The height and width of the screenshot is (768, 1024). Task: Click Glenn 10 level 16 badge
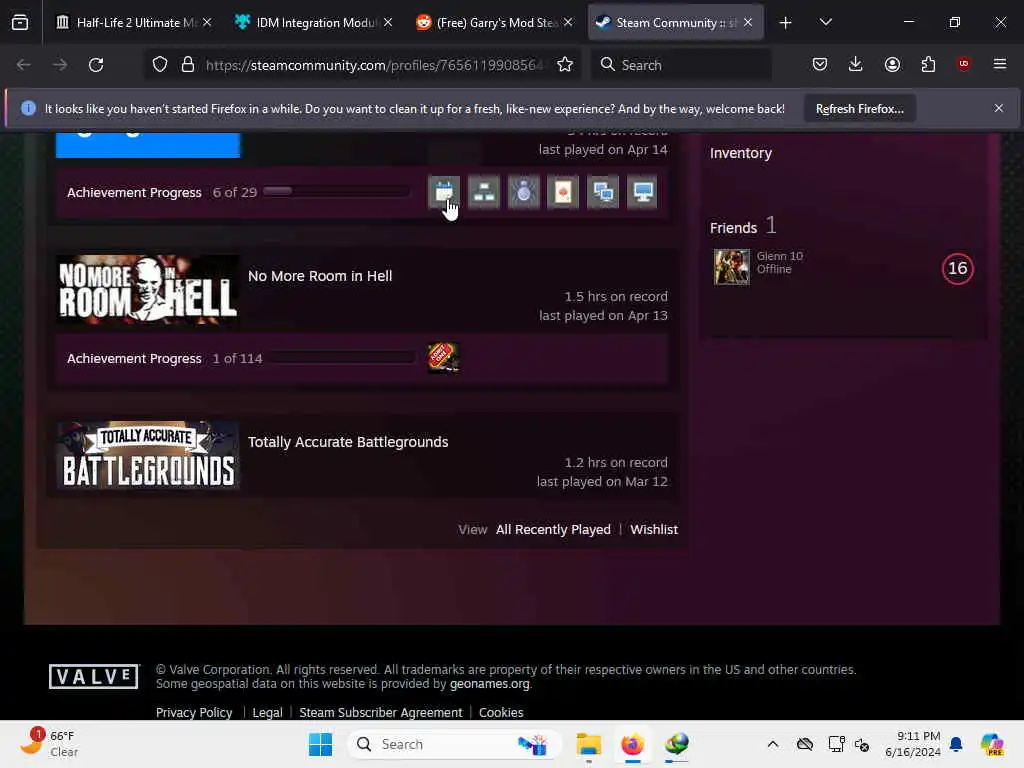coord(957,268)
